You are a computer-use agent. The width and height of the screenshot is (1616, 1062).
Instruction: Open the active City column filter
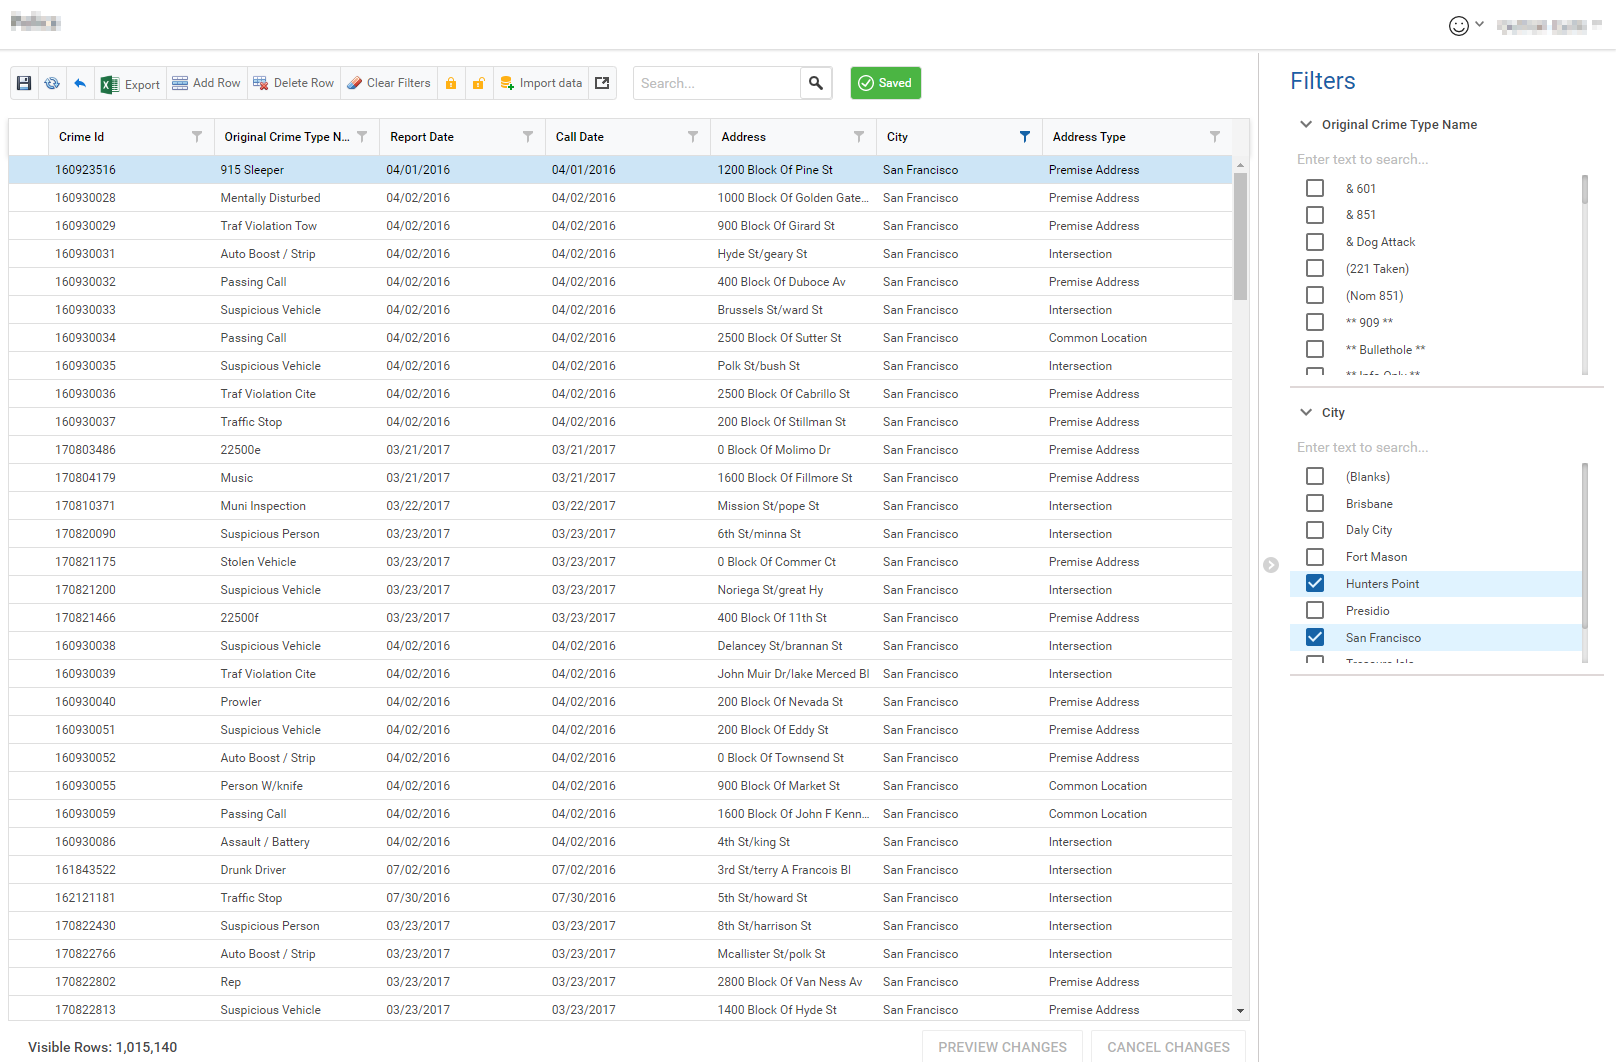[1025, 137]
